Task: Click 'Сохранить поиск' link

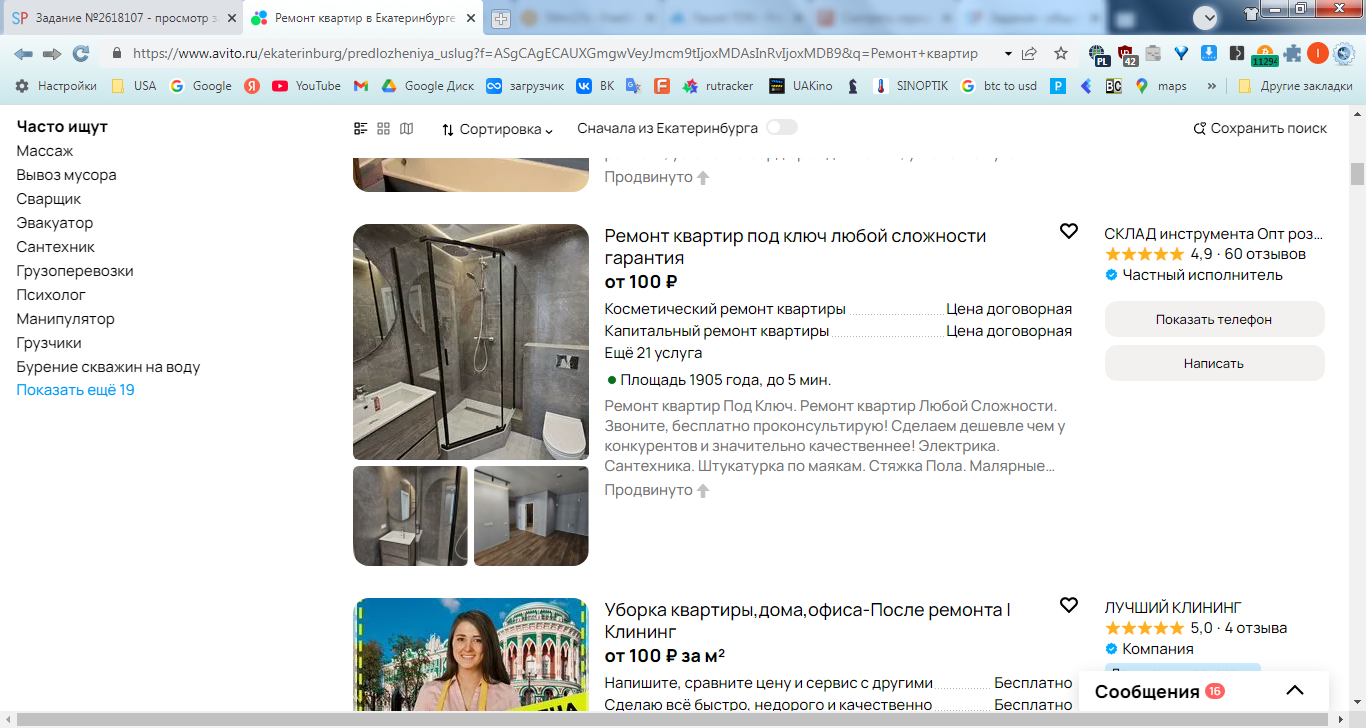Action: [x=1260, y=128]
